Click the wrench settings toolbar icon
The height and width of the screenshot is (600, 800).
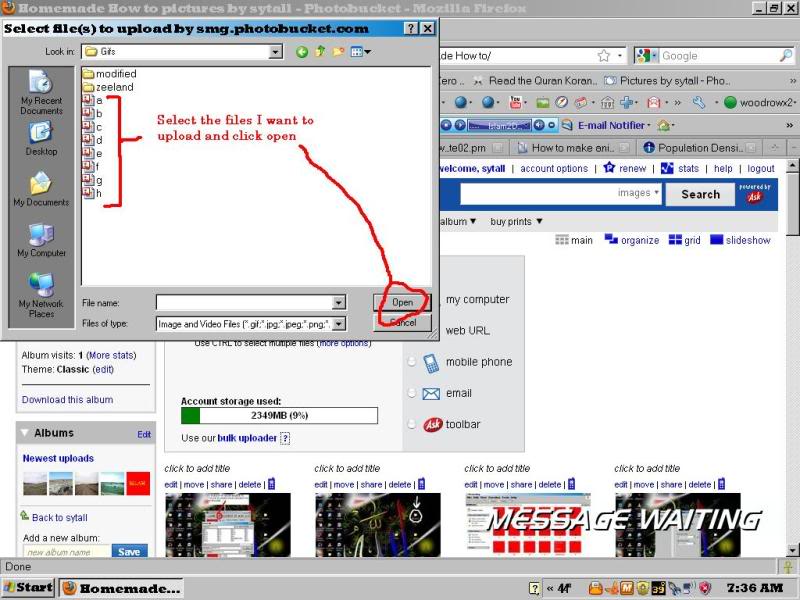coord(698,103)
